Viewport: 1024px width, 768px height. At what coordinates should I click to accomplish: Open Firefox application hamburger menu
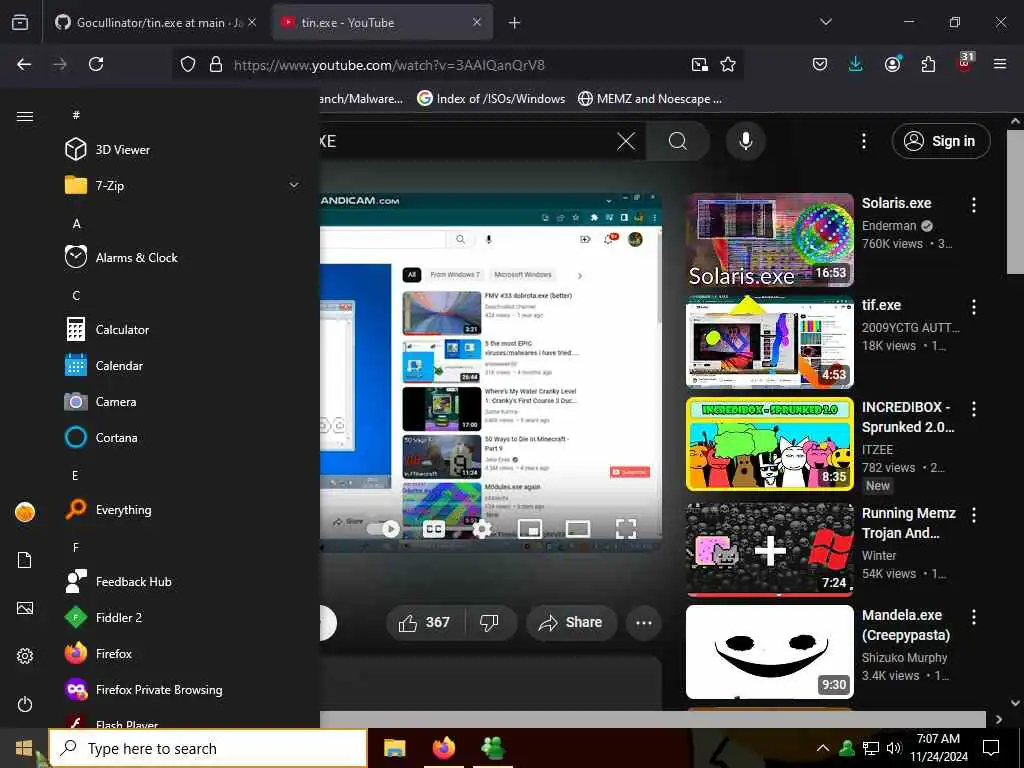coord(1000,64)
